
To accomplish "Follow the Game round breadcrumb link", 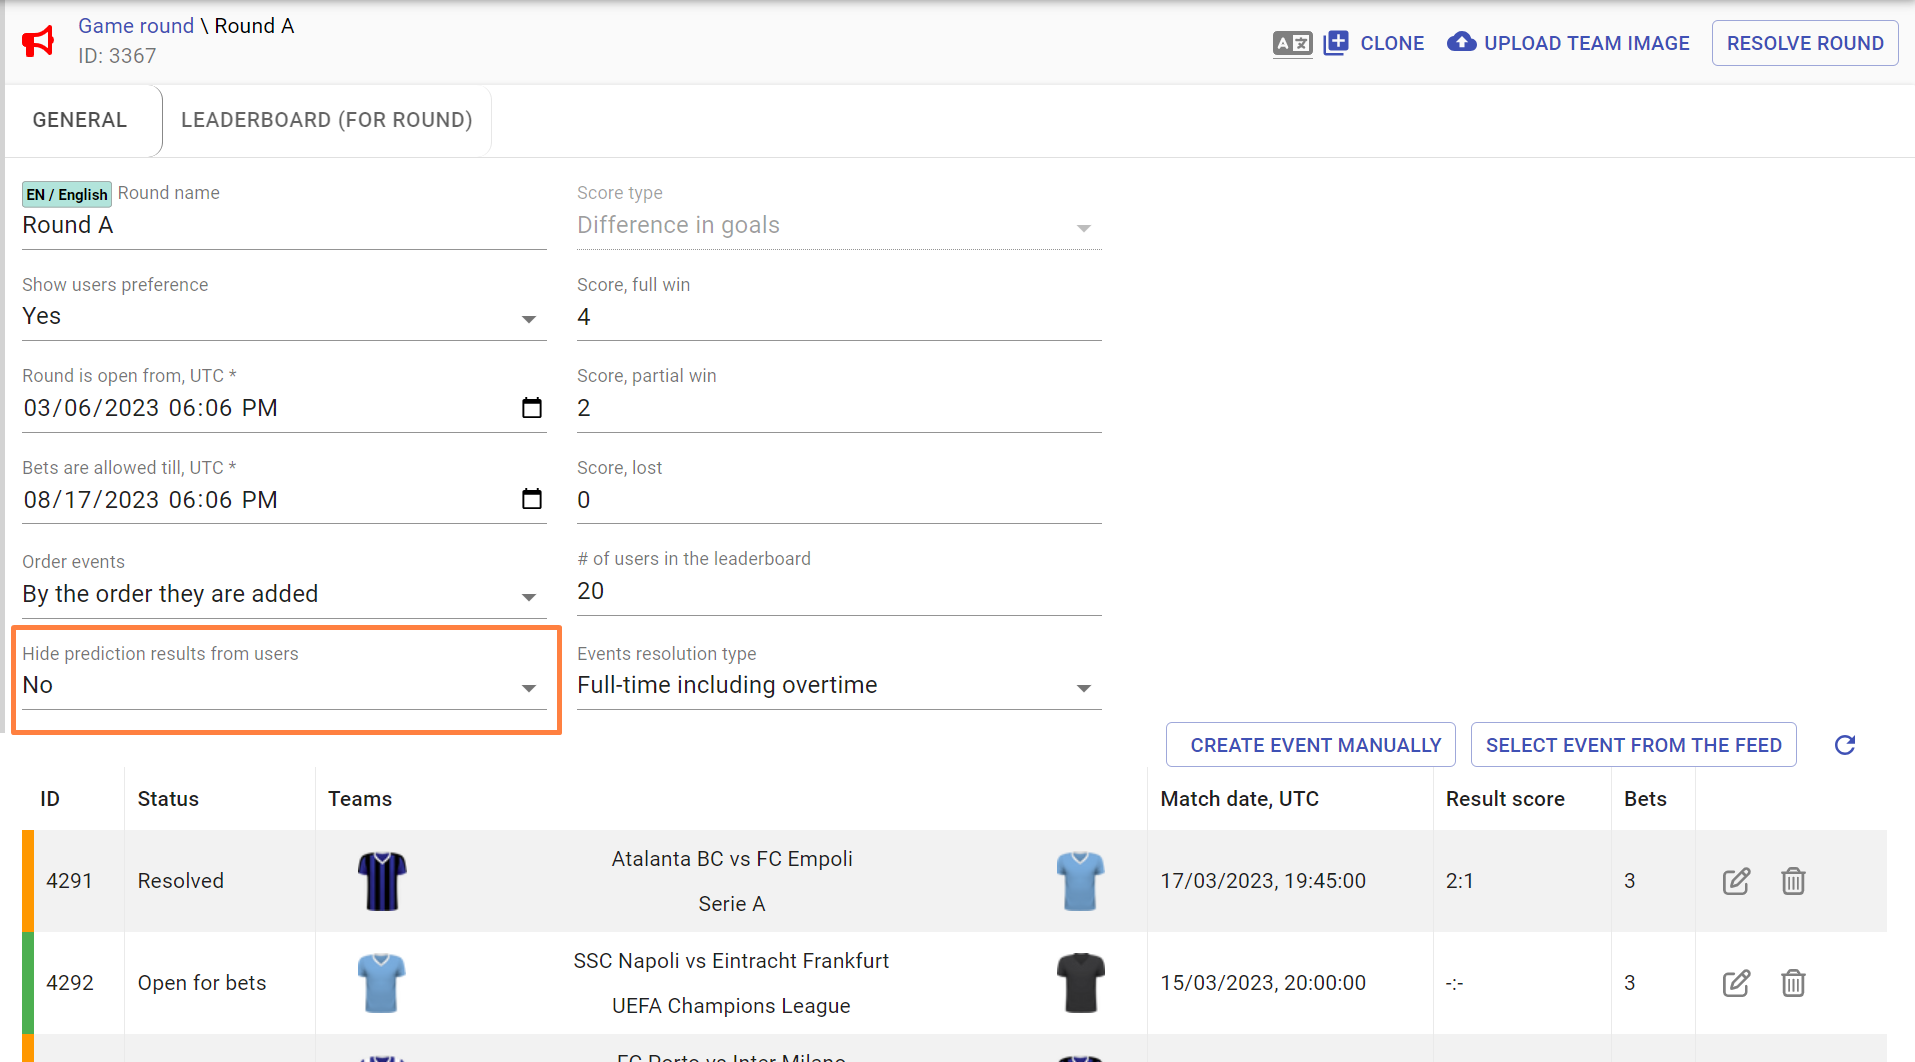I will pos(136,26).
